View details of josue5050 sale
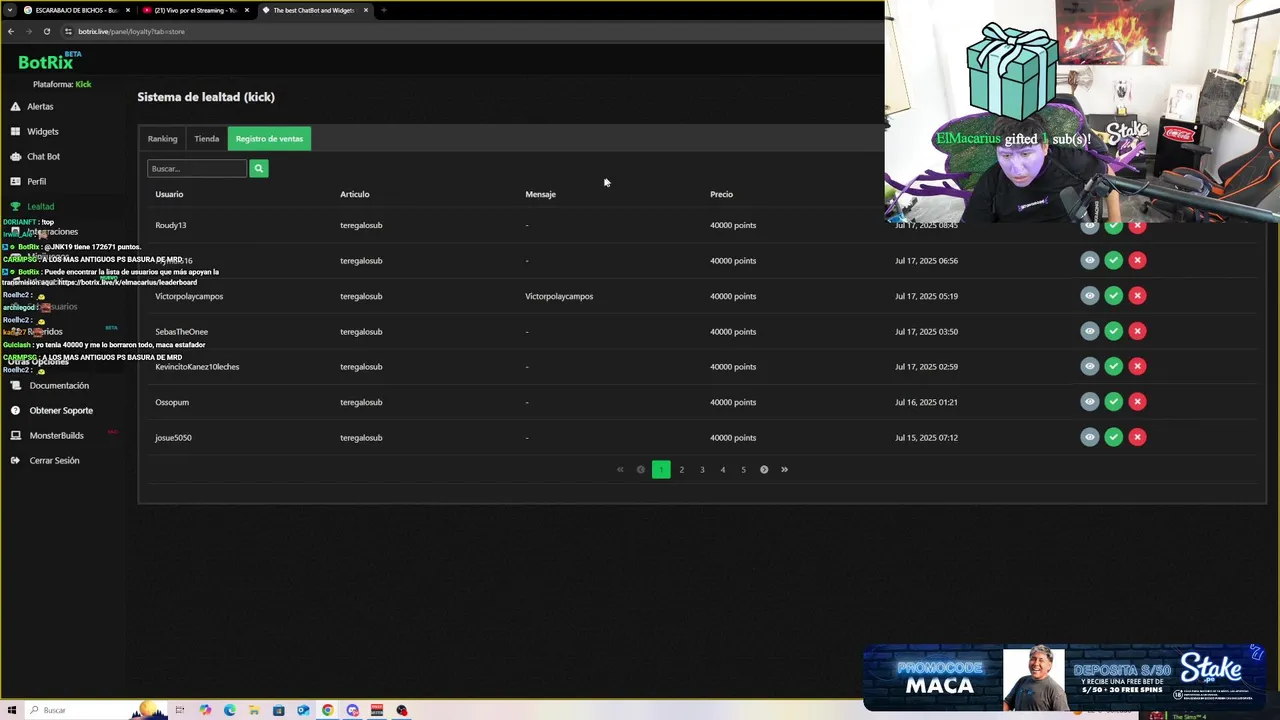This screenshot has width=1280, height=720. (x=1089, y=437)
